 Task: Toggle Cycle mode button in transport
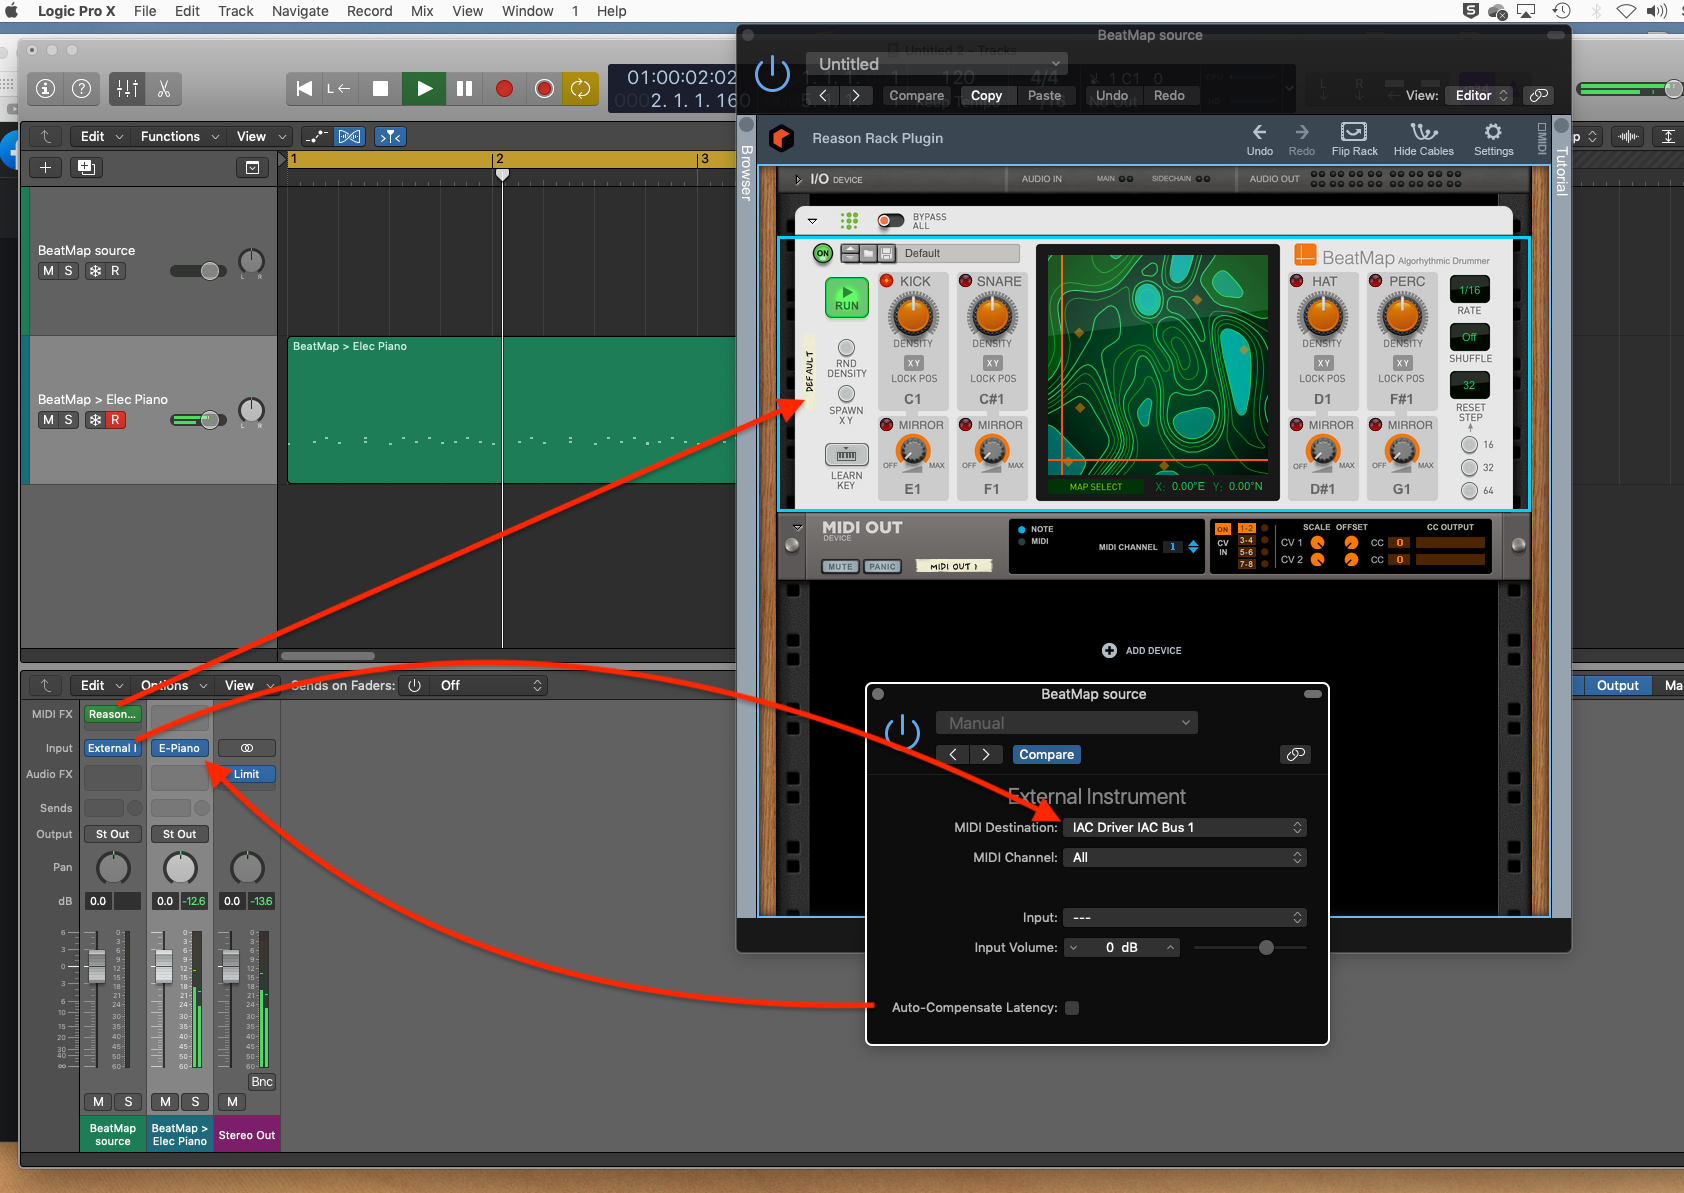(580, 88)
